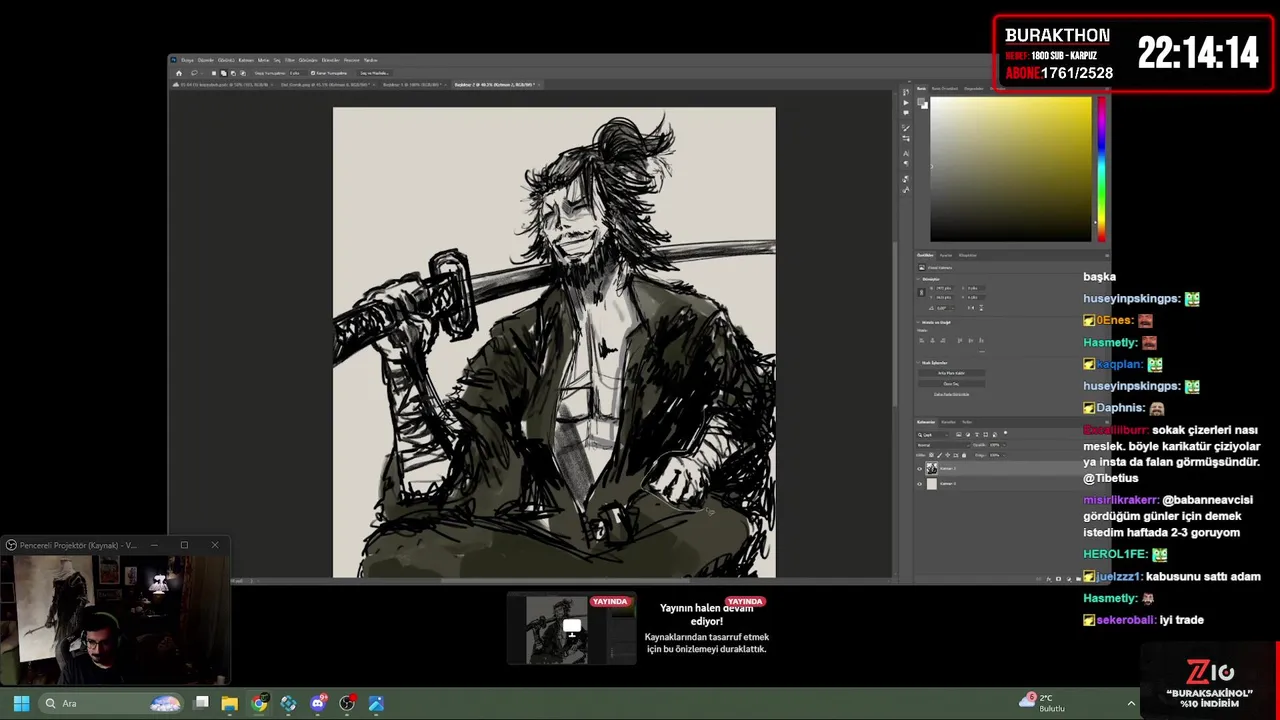Collapse the Hizala ve Dağıt section

[918, 322]
